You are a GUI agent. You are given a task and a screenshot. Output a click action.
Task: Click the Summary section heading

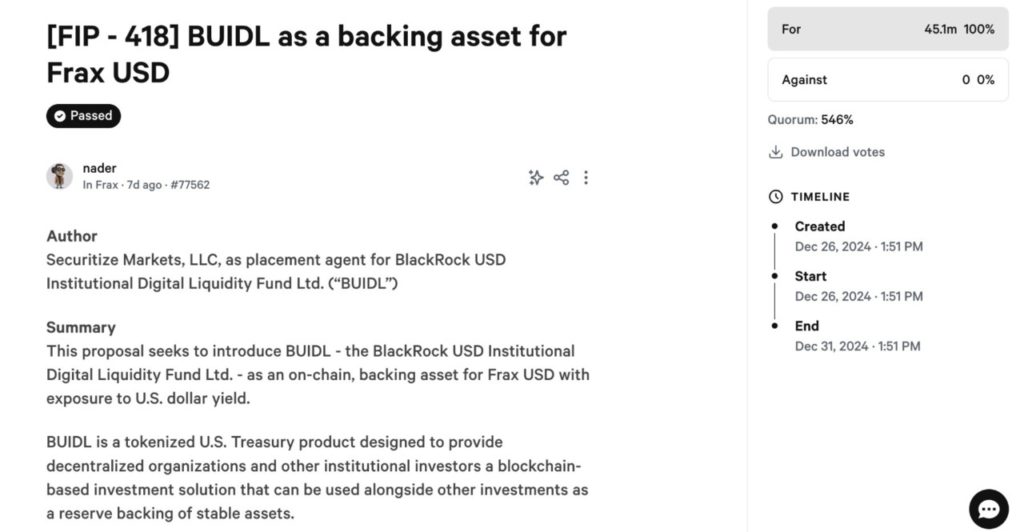pyautogui.click(x=81, y=327)
